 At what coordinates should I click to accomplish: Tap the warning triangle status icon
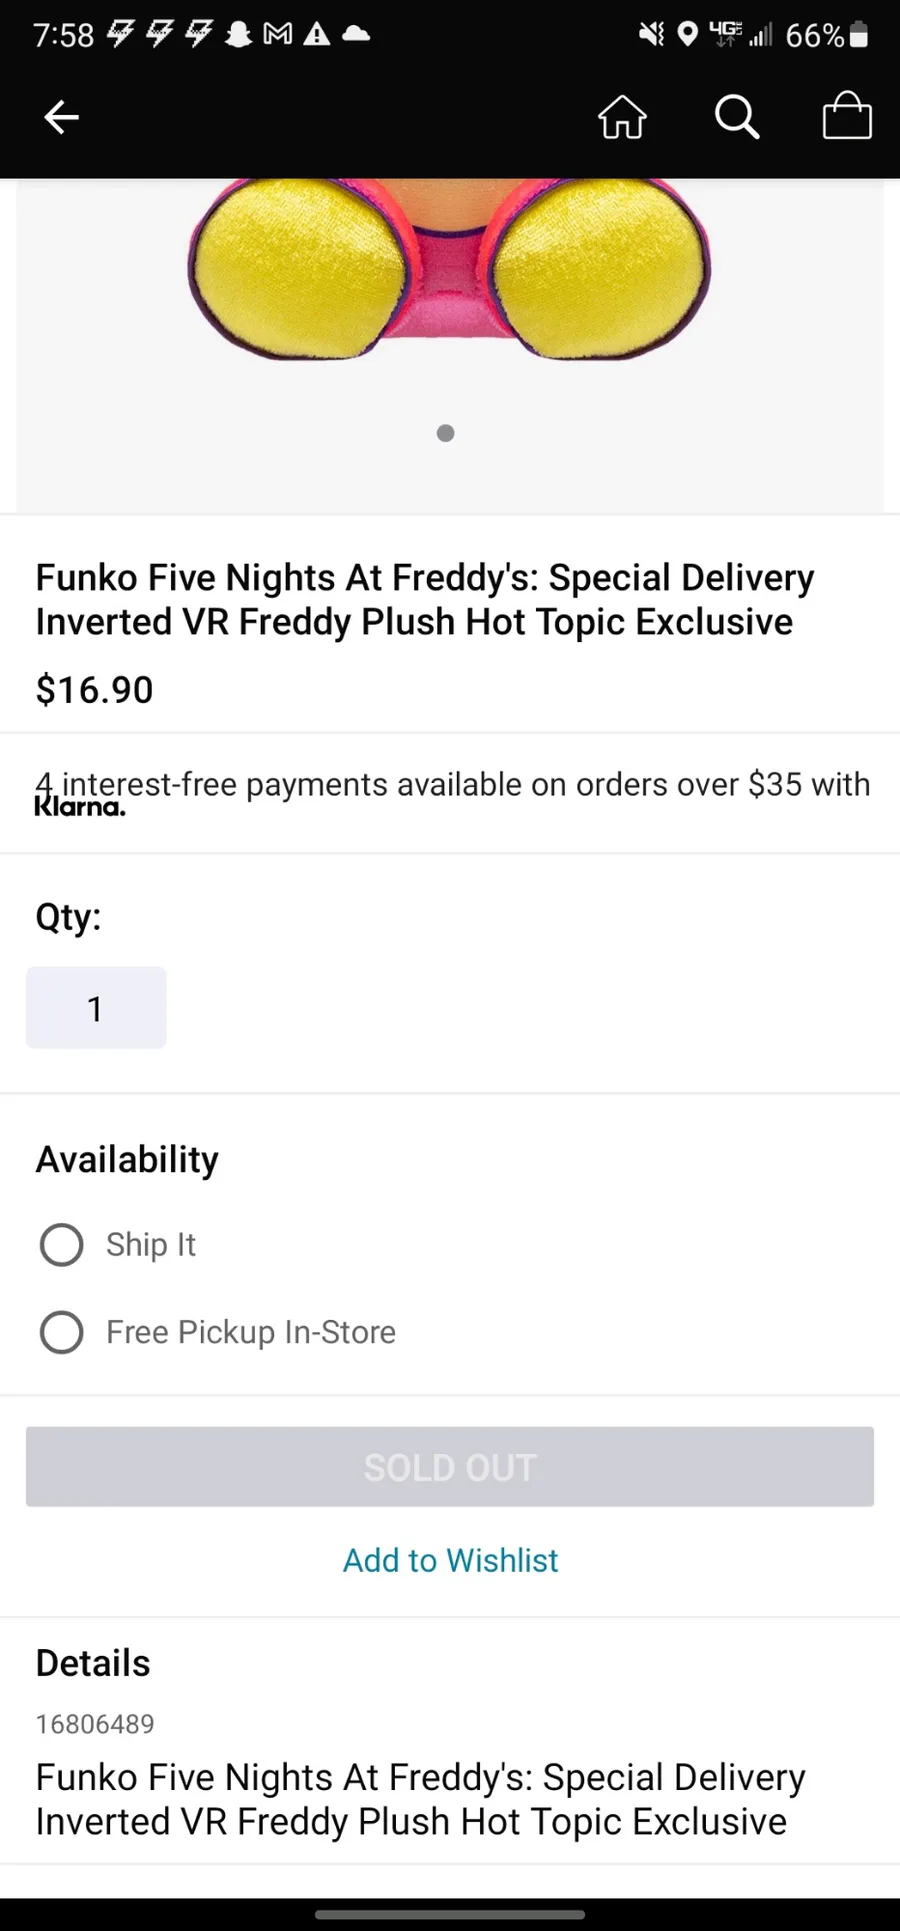pos(317,35)
